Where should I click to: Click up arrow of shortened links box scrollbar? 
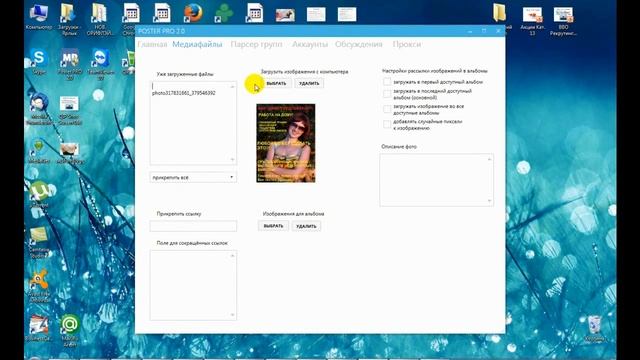tap(232, 256)
